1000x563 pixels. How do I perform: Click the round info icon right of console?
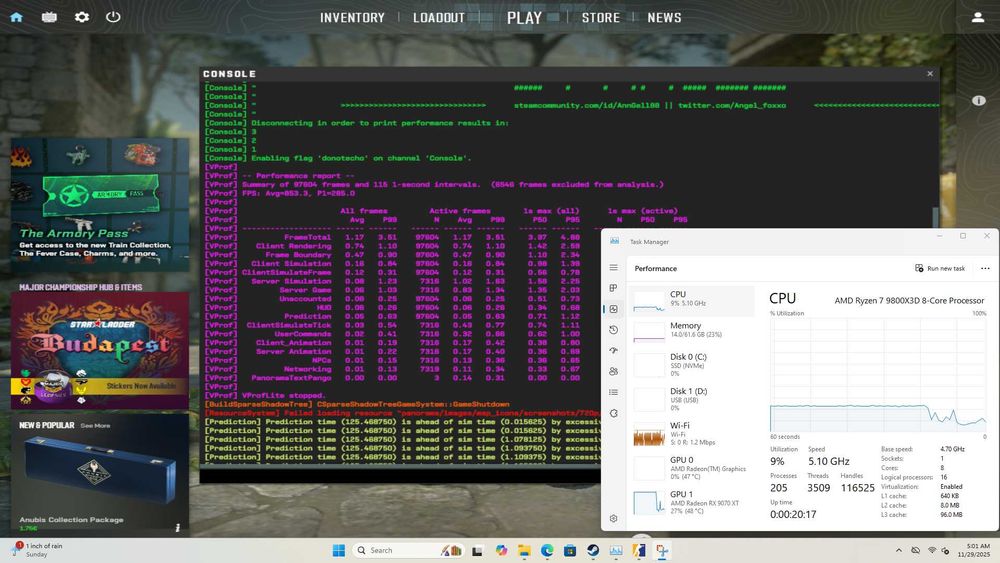[978, 100]
